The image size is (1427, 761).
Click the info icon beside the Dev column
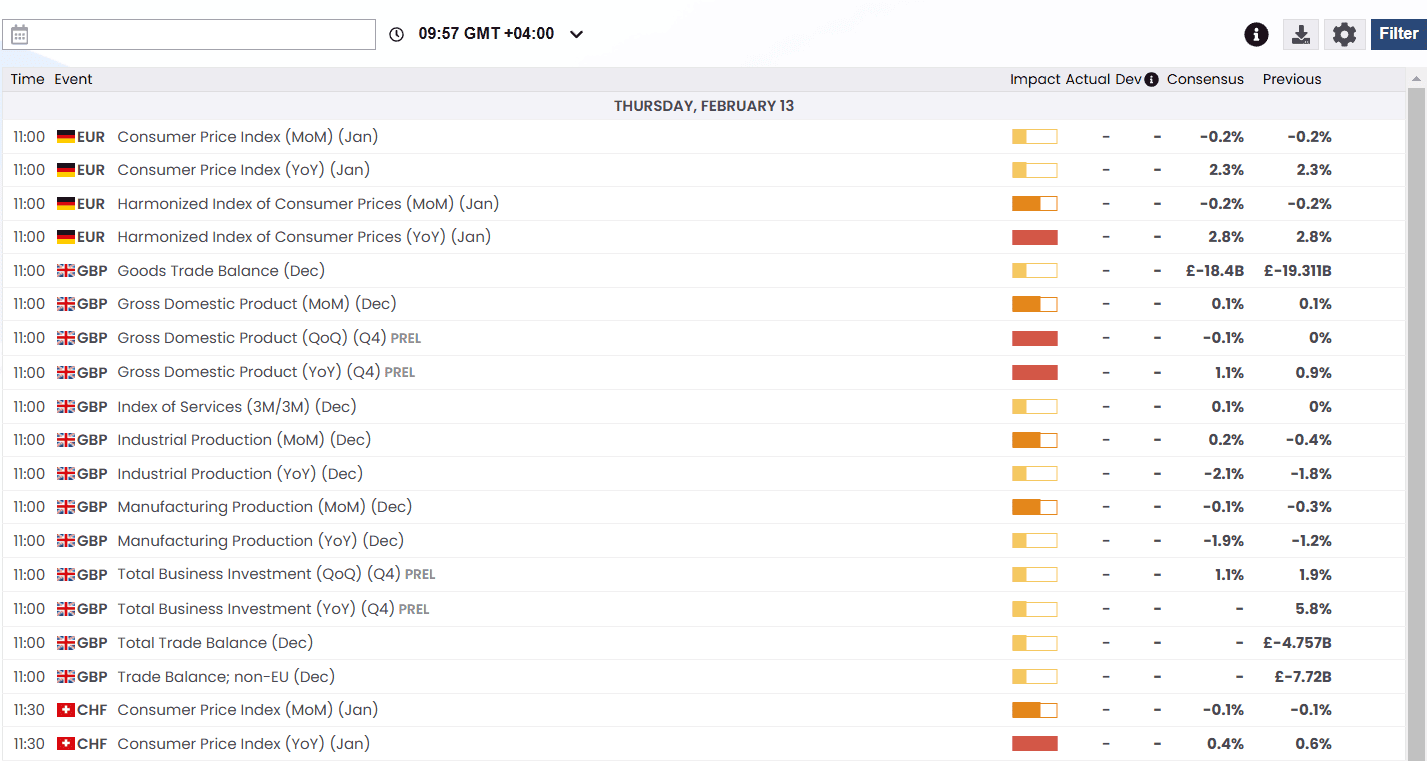pyautogui.click(x=1150, y=79)
